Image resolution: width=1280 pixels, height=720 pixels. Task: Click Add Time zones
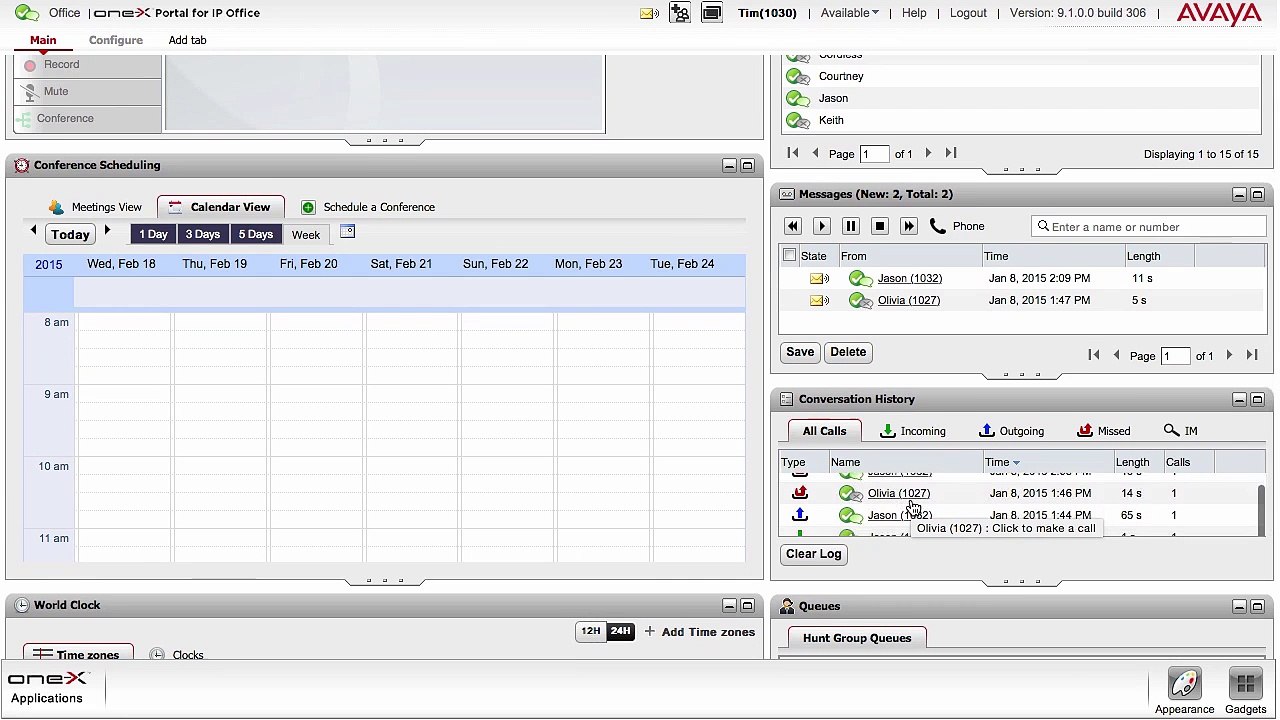699,632
